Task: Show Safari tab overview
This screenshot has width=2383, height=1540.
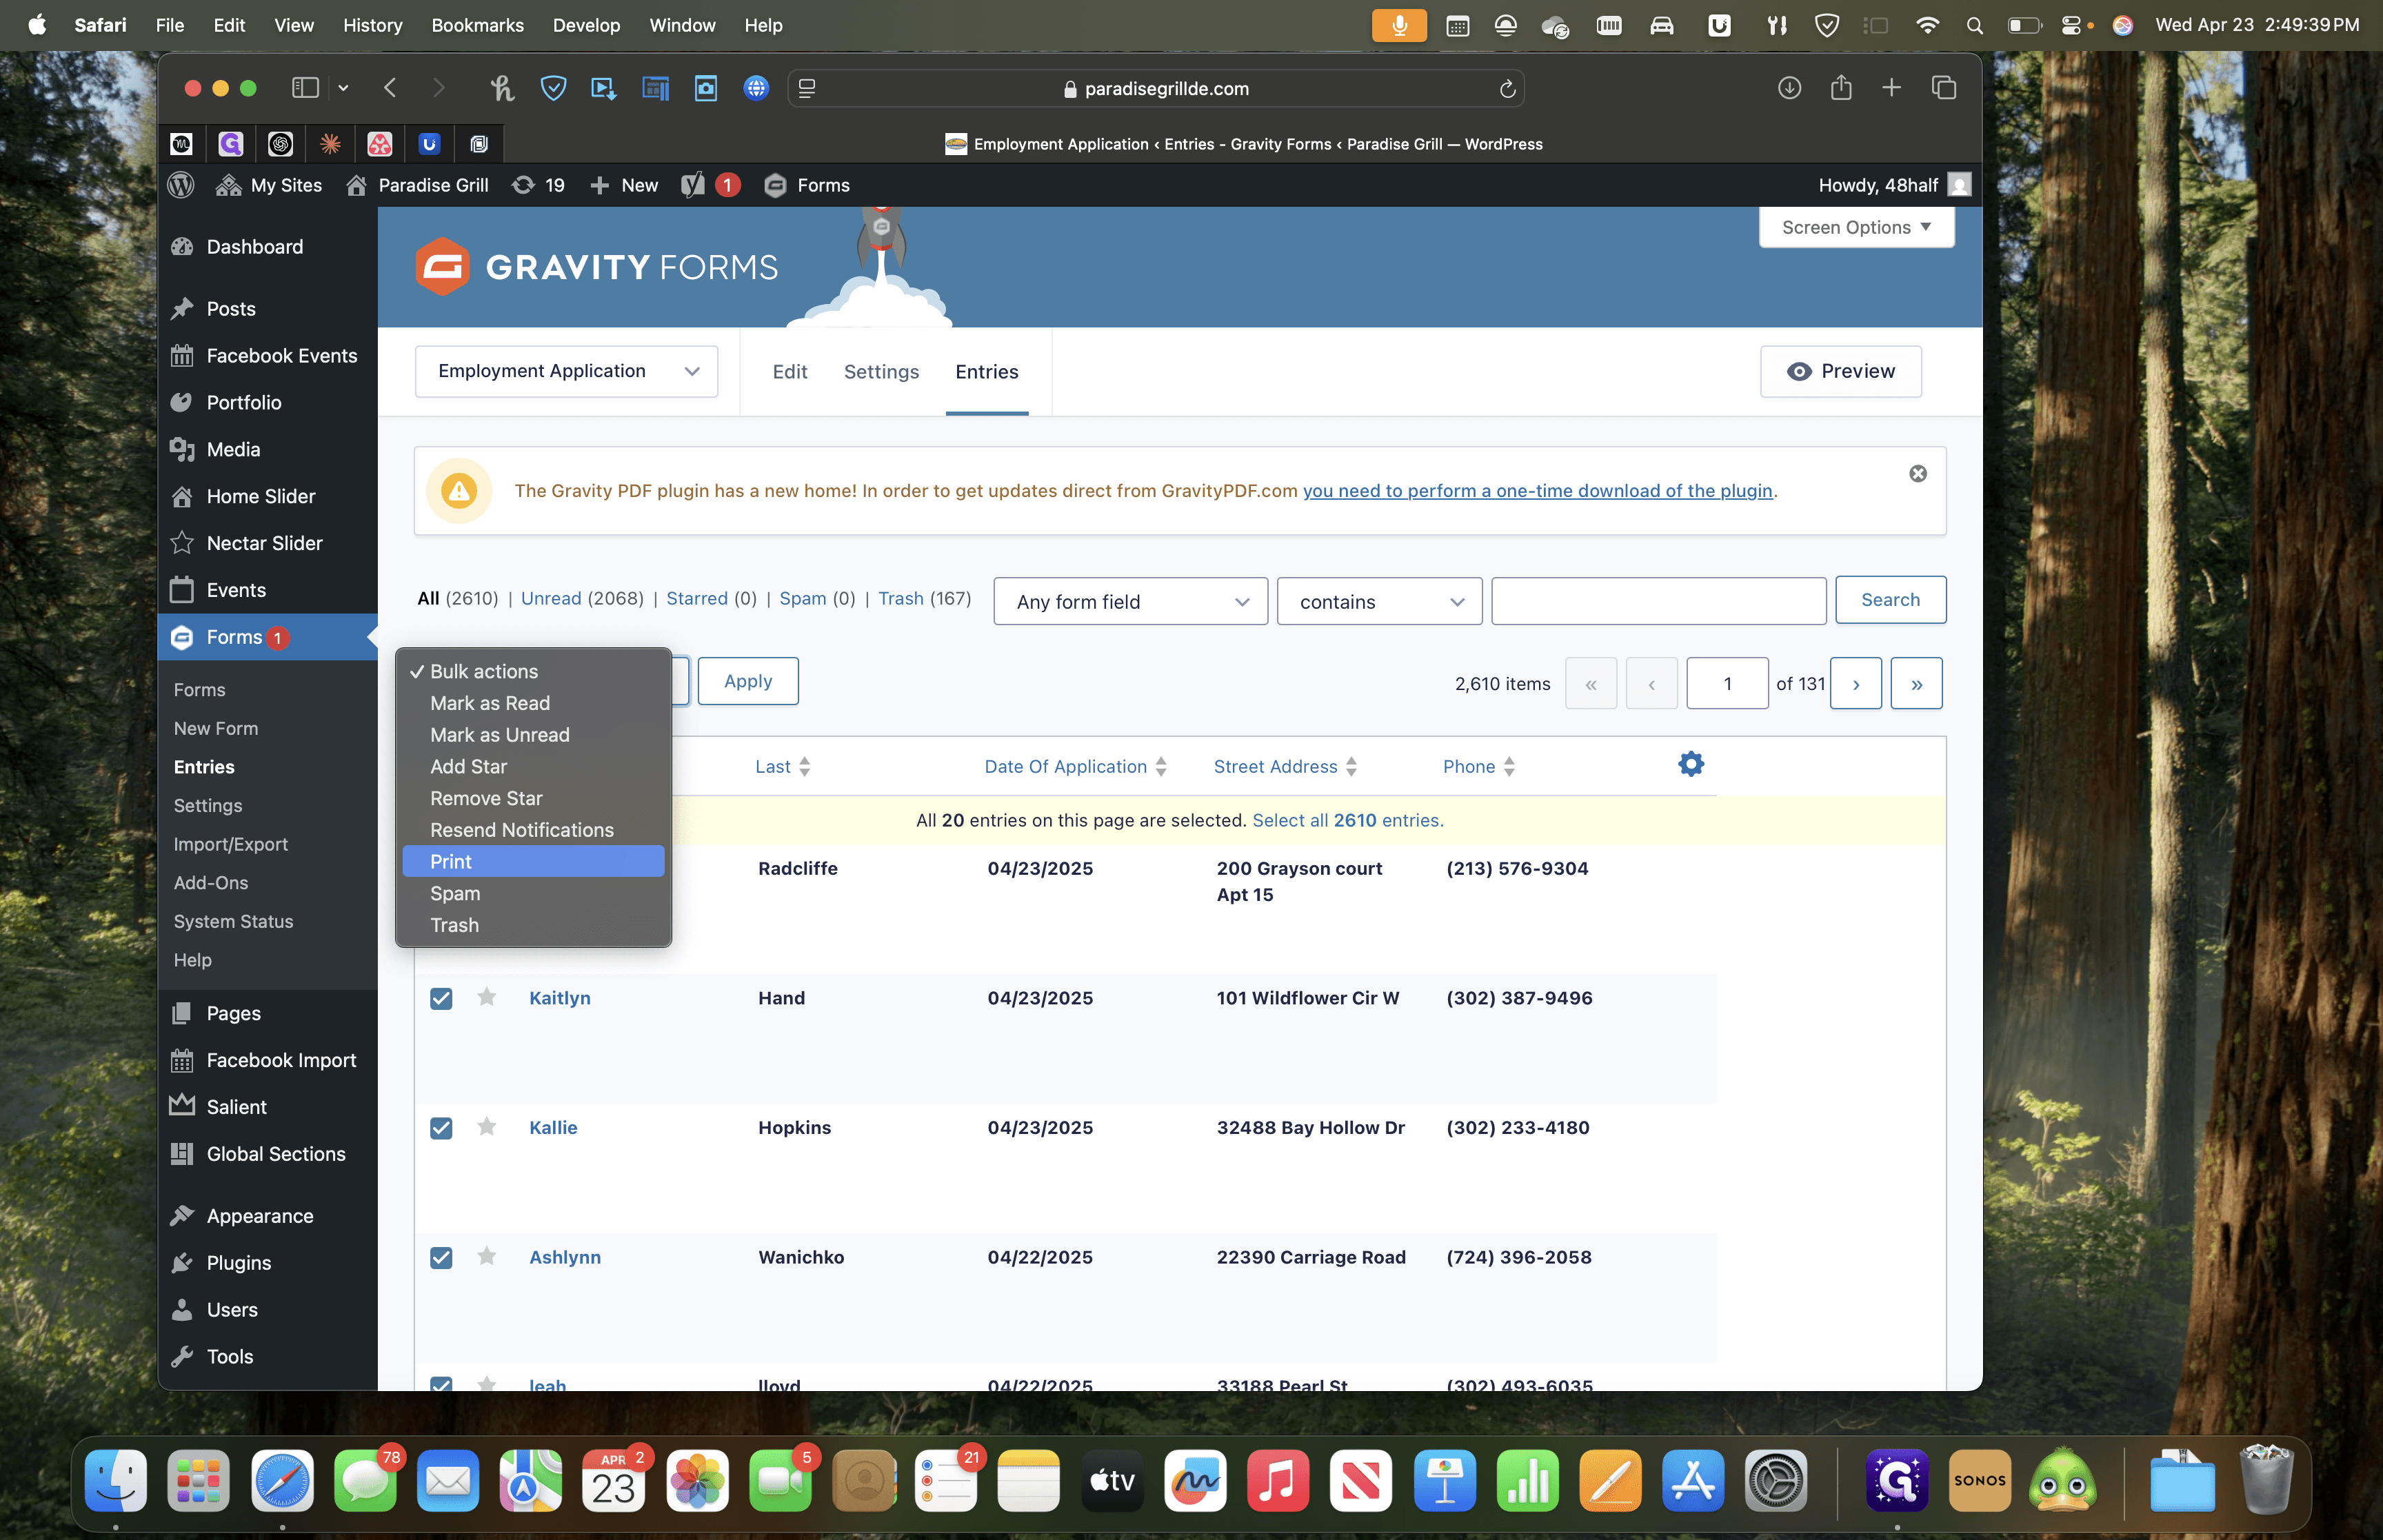Action: (1944, 88)
